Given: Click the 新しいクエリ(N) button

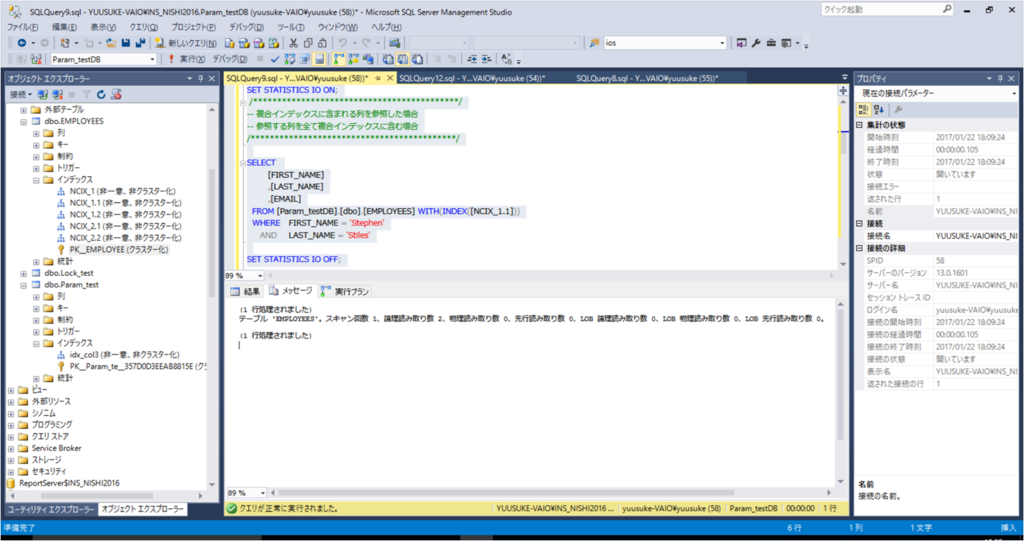Looking at the screenshot, I should click(x=186, y=42).
